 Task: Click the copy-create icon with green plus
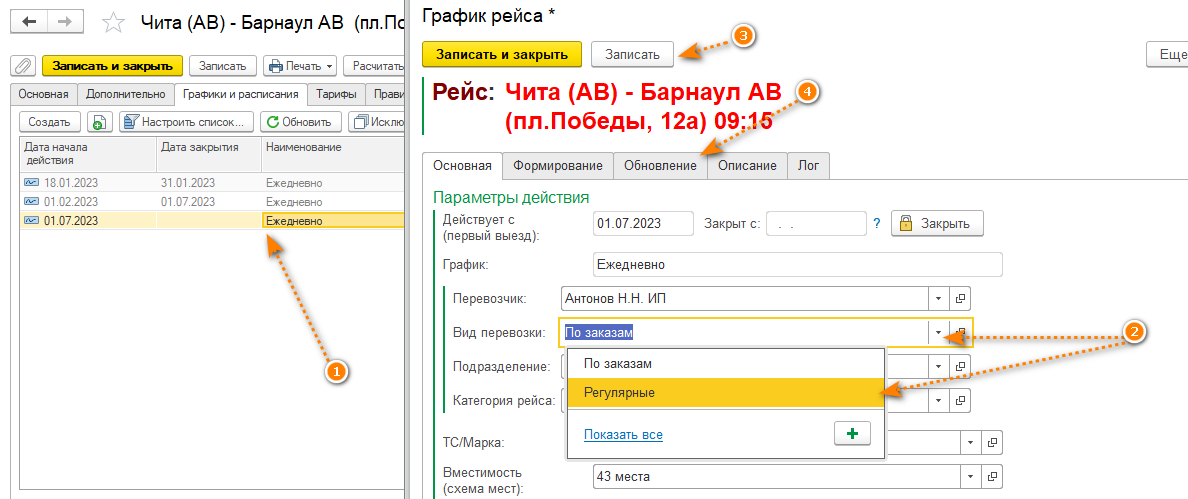pyautogui.click(x=99, y=122)
